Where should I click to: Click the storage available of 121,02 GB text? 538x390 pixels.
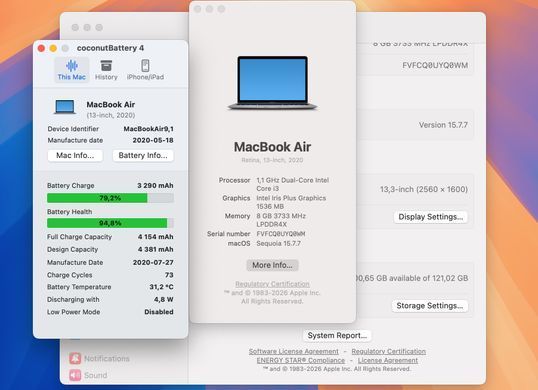411,278
